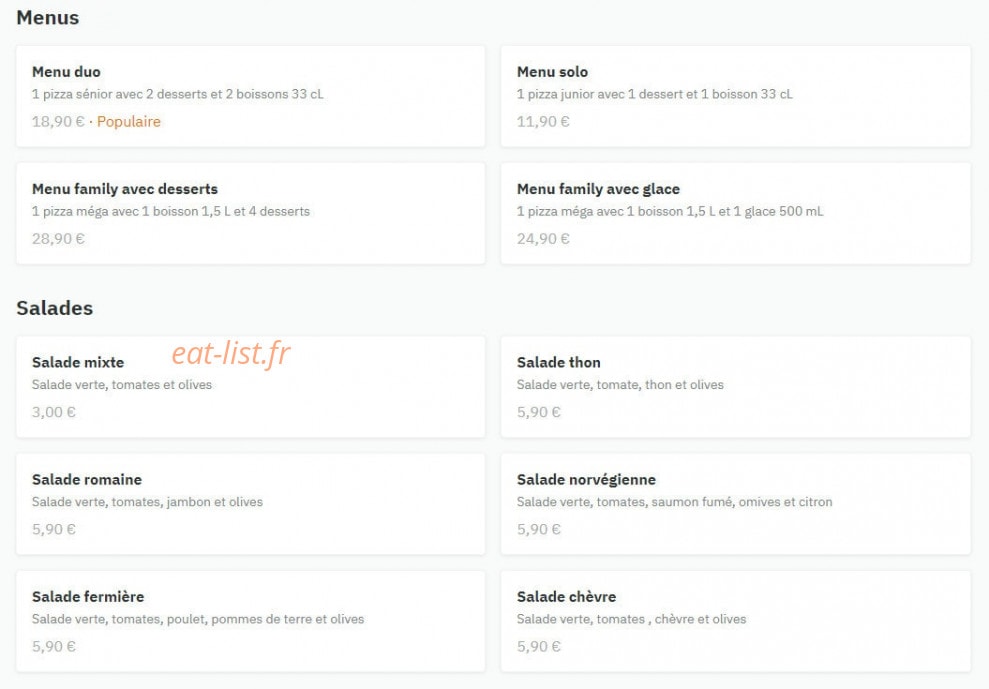Choose Menu family avec desserts

[x=250, y=213]
